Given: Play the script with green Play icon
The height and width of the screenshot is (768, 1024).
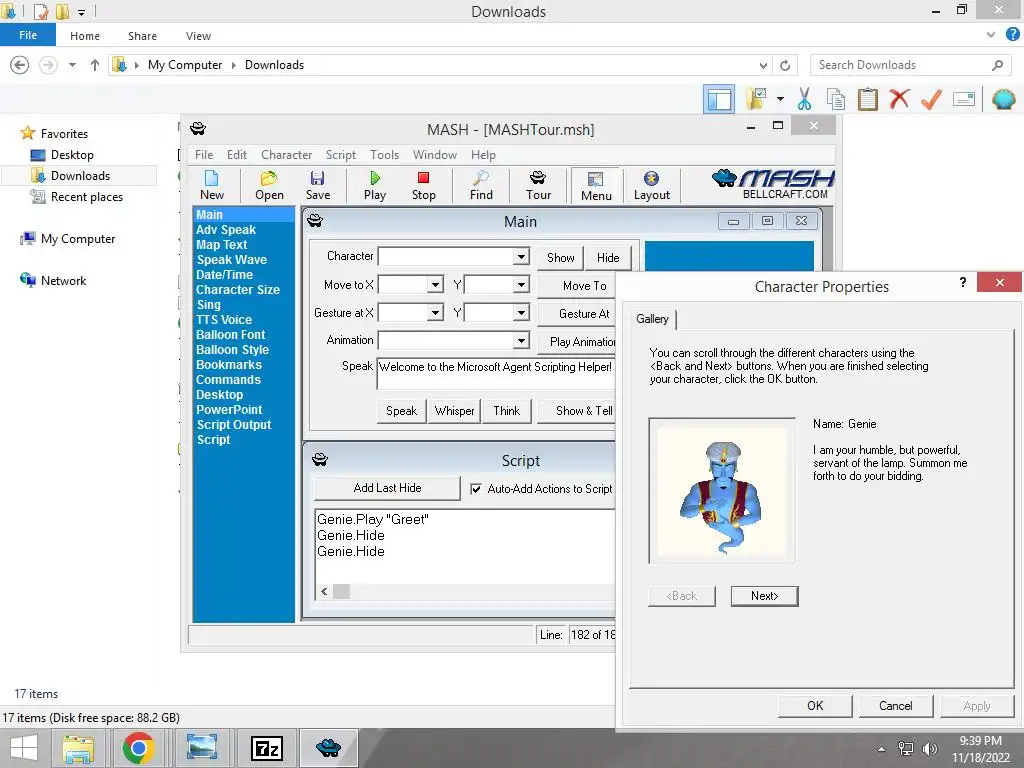Looking at the screenshot, I should (x=375, y=185).
